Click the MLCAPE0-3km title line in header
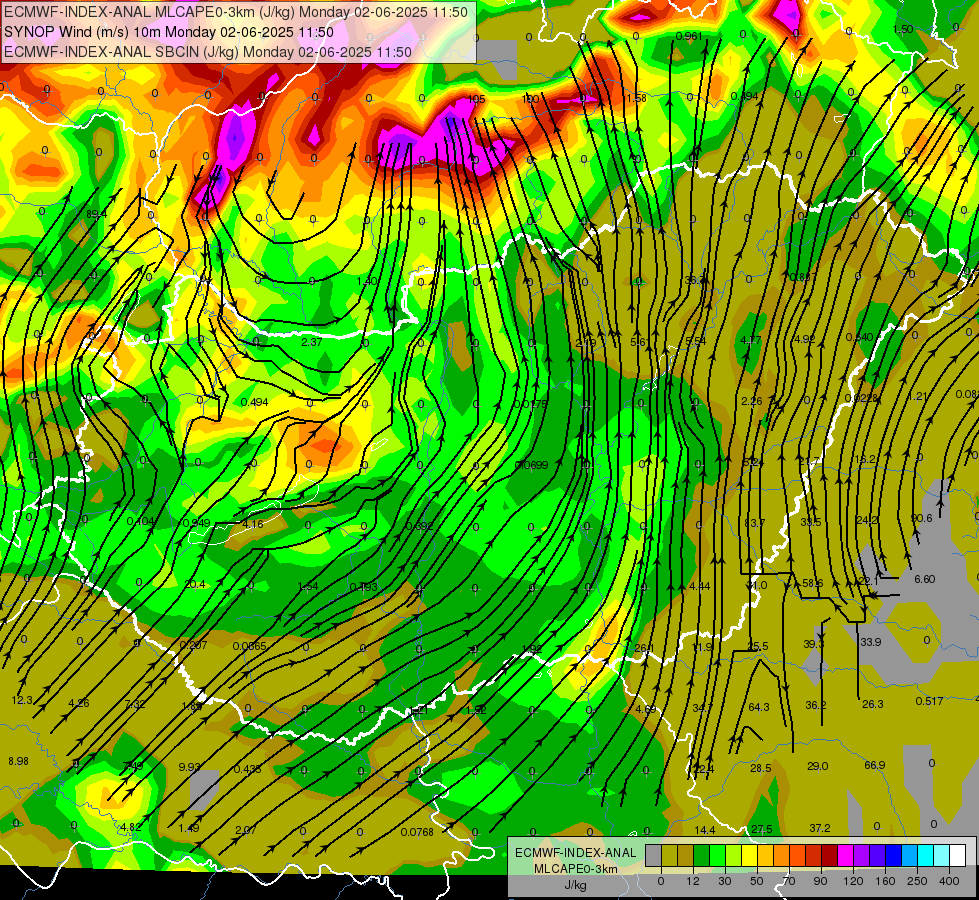The height and width of the screenshot is (900, 979). 235,12
